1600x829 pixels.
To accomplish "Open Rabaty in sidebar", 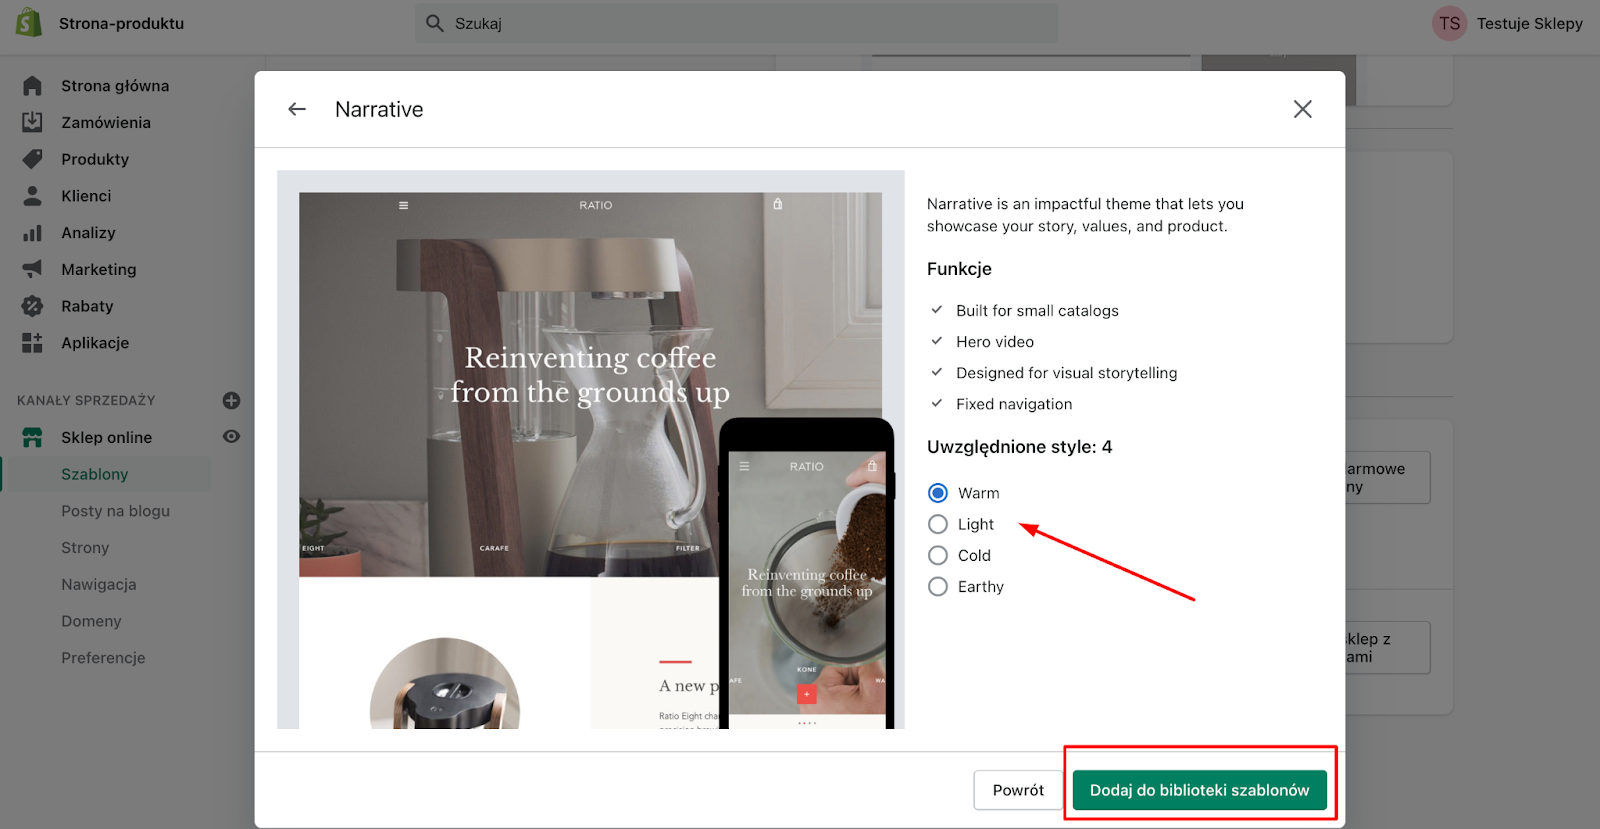I will click(87, 306).
